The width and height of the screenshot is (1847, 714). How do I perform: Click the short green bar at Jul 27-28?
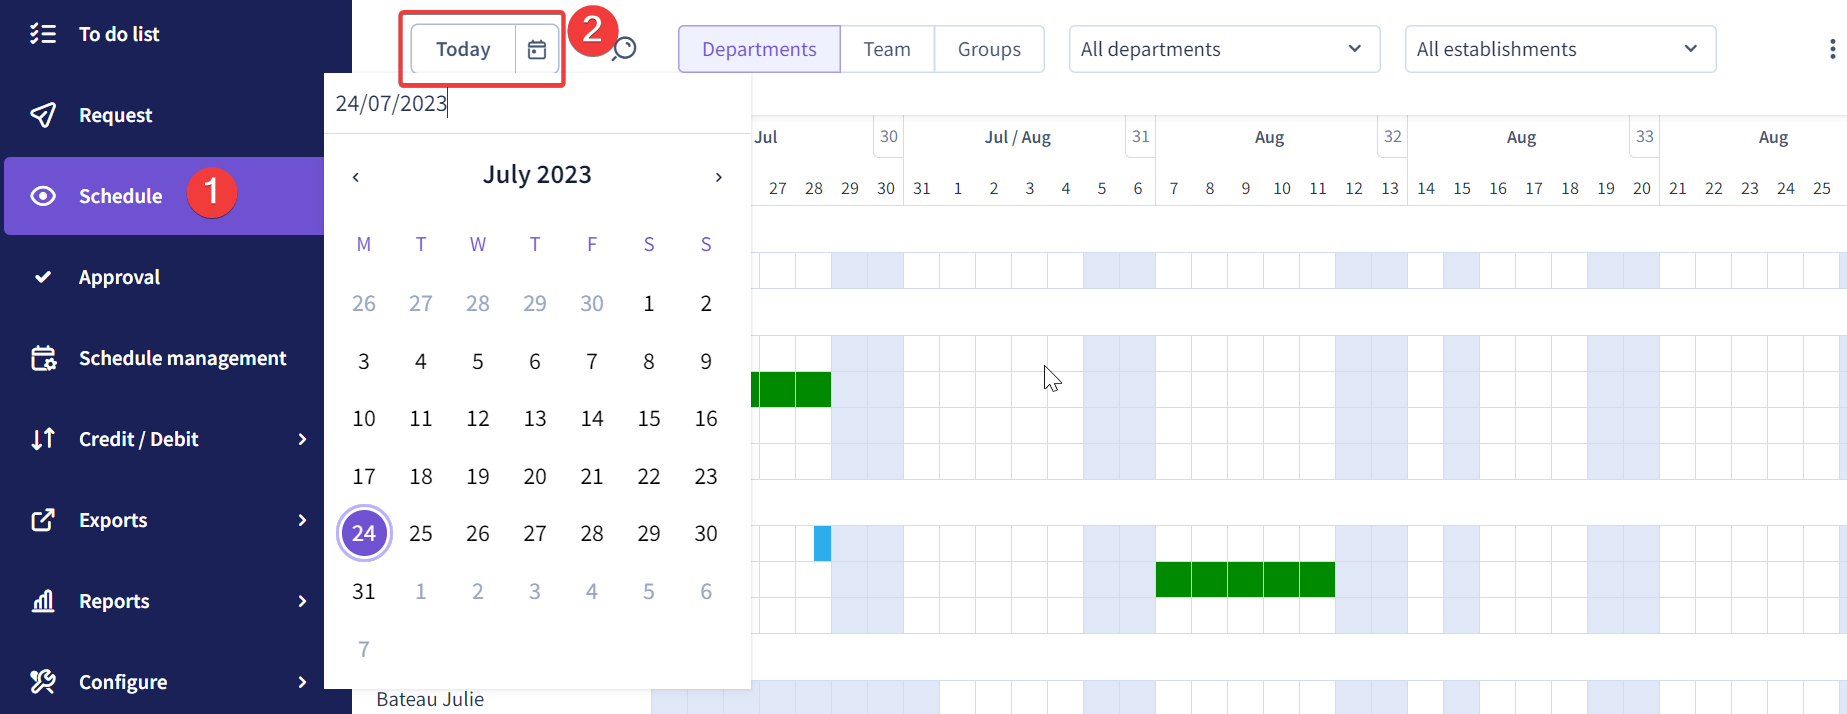(791, 389)
